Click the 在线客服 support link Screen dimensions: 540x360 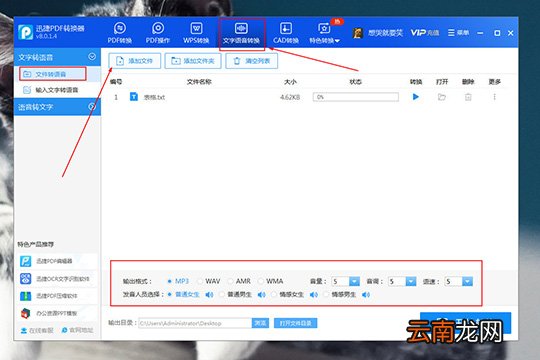tap(37, 330)
